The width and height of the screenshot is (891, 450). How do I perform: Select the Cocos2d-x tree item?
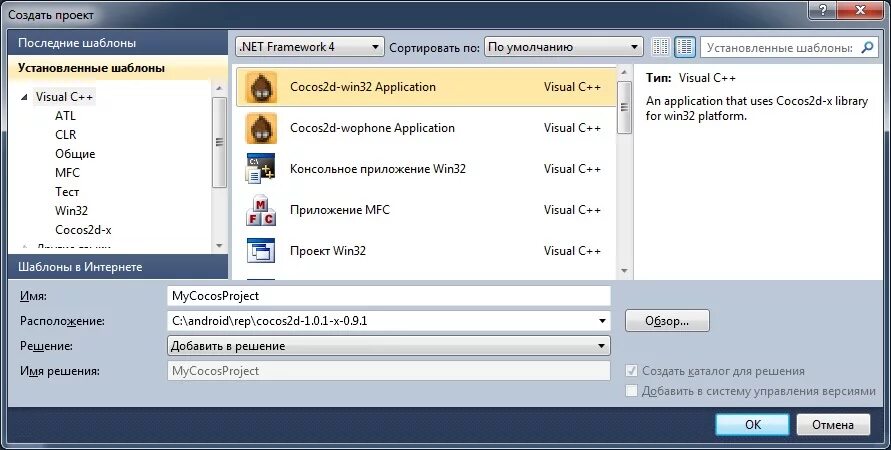coord(84,230)
